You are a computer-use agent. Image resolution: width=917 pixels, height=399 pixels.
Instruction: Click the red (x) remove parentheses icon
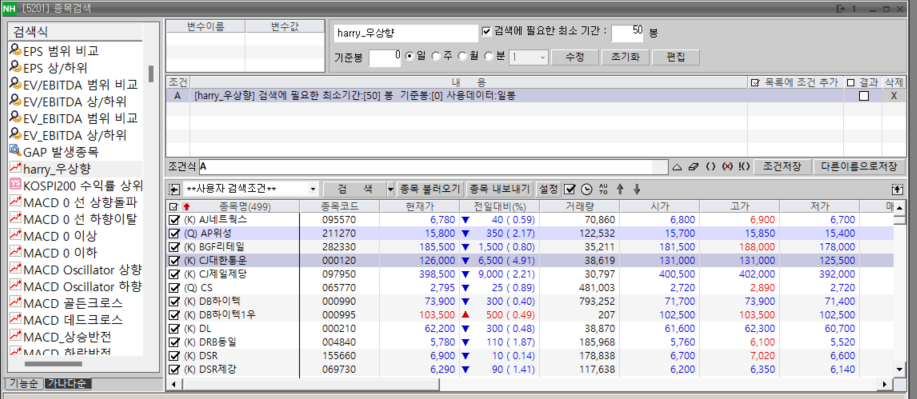coord(728,166)
